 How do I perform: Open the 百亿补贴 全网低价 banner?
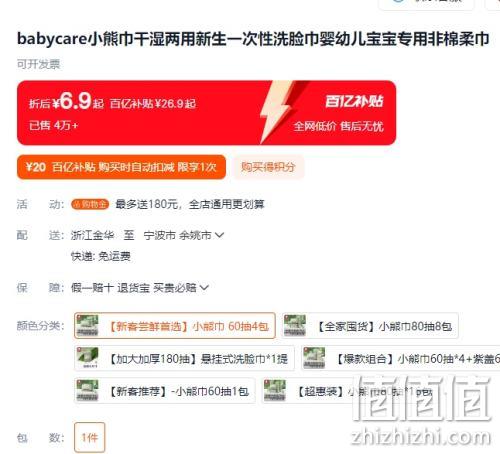(206, 113)
